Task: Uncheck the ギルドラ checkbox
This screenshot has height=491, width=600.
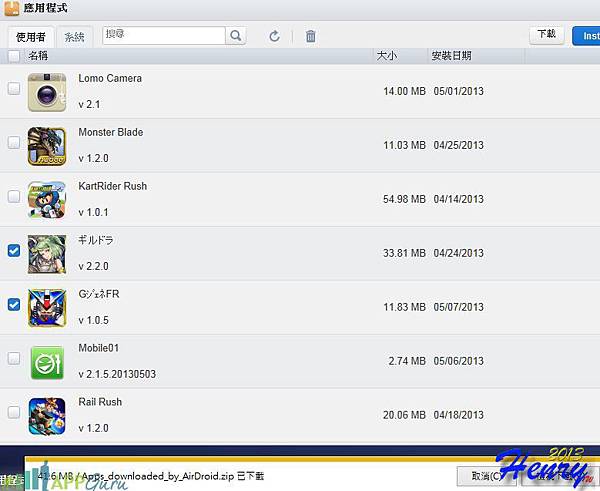Action: [14, 251]
